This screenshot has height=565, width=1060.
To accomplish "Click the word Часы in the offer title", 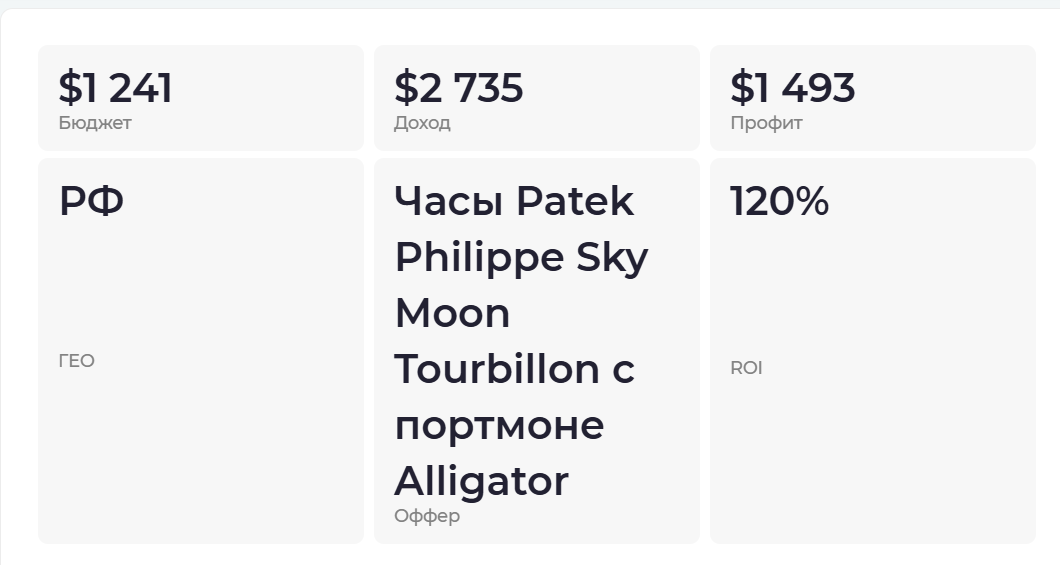I will pyautogui.click(x=448, y=202).
